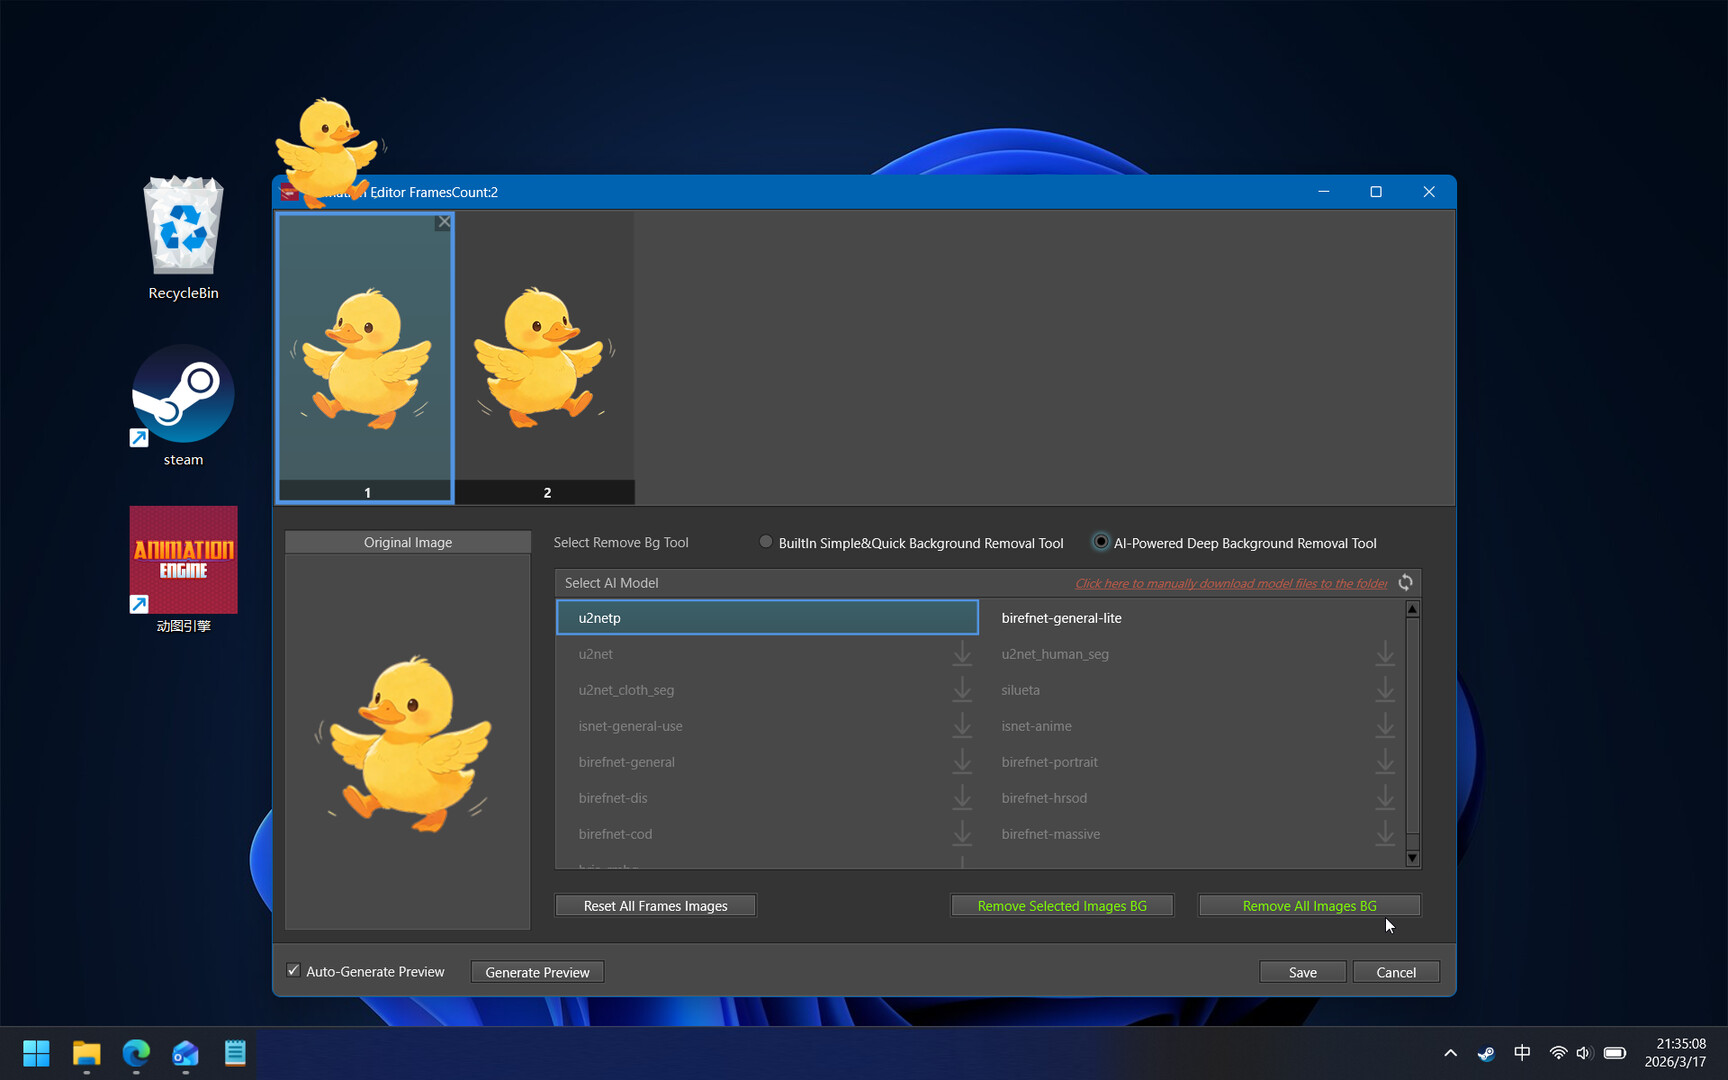Select BuiltIn Simple&Quick Background Removal Tool

pyautogui.click(x=765, y=541)
